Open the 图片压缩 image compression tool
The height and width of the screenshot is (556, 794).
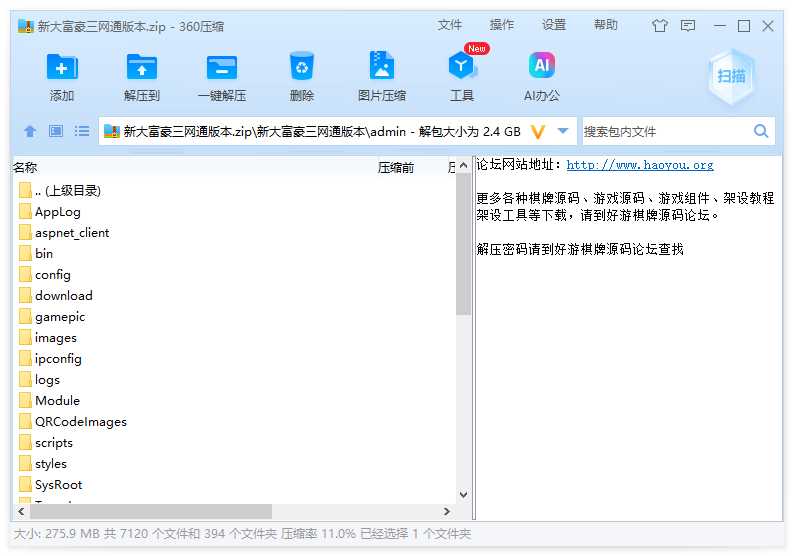point(382,65)
